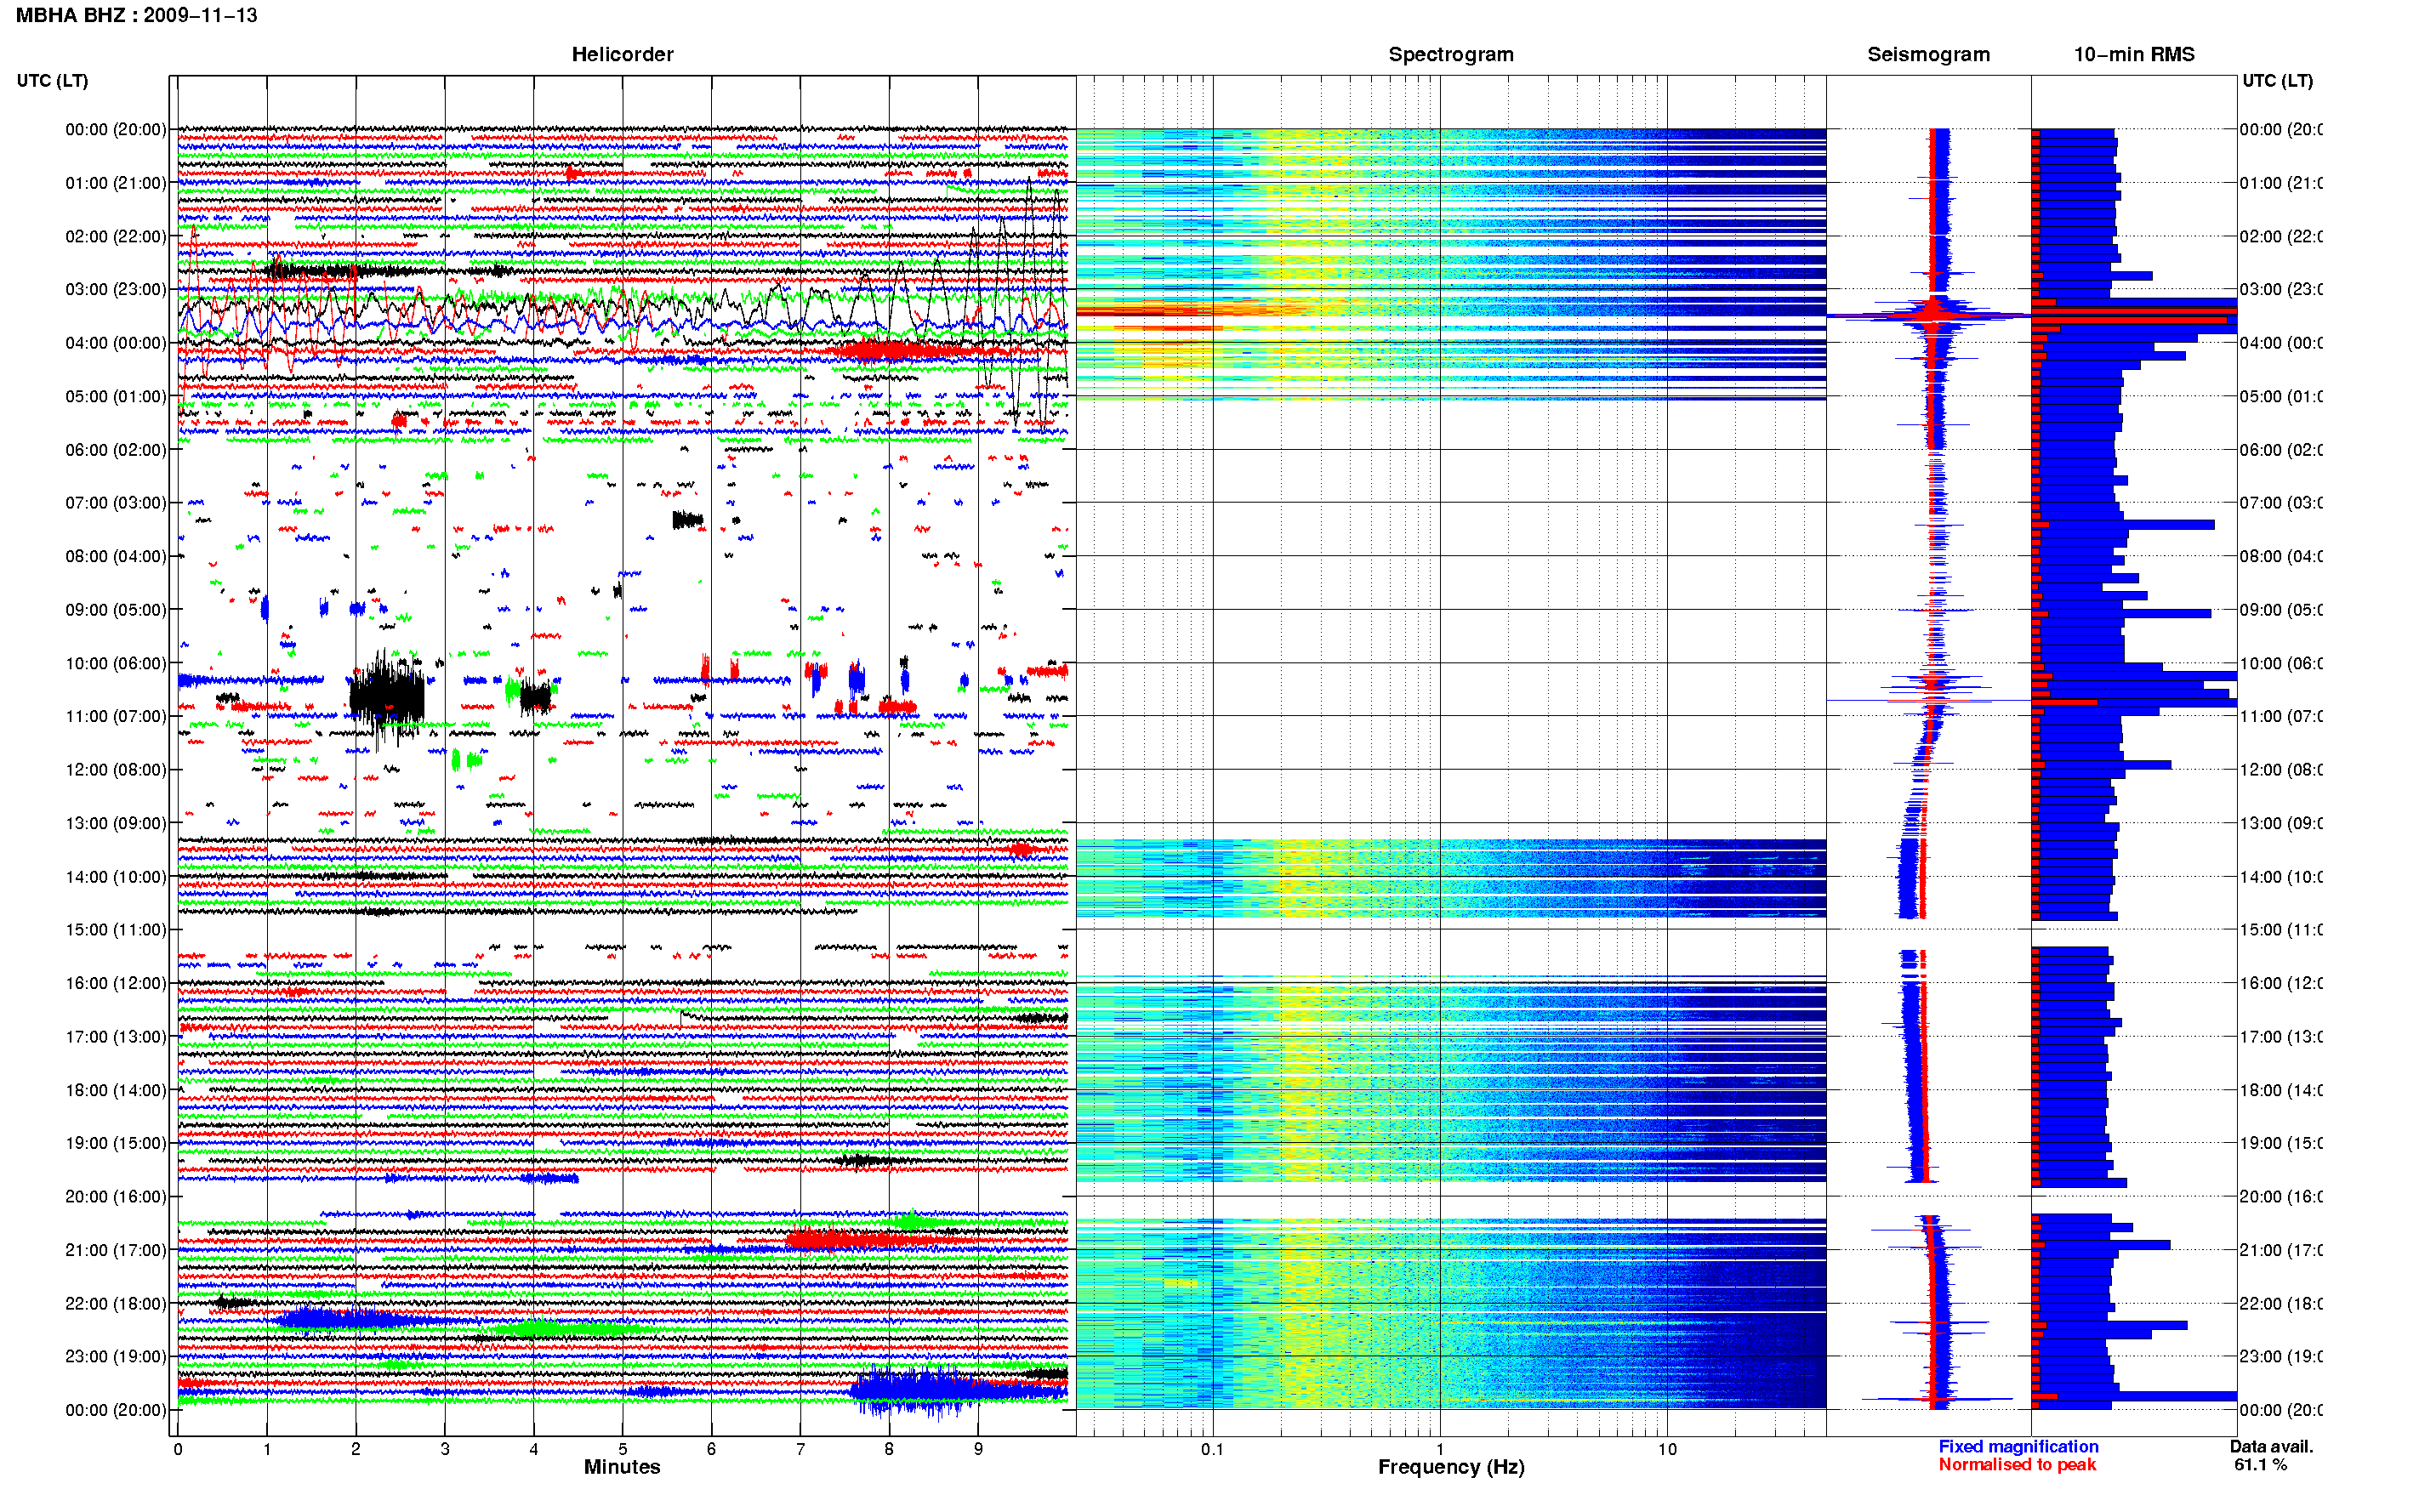
Task: Click the minute tick label "0"
Action: coord(178,1449)
